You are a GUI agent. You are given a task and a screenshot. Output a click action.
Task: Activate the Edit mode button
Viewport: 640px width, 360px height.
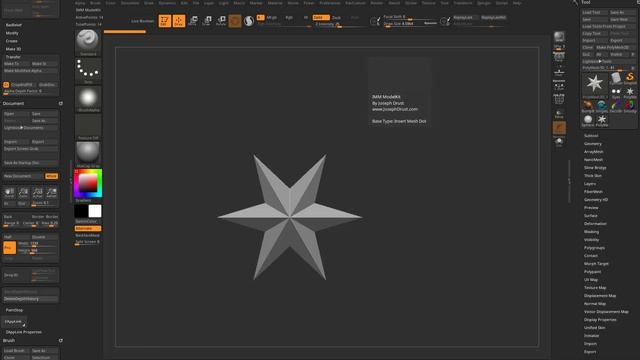click(x=164, y=21)
